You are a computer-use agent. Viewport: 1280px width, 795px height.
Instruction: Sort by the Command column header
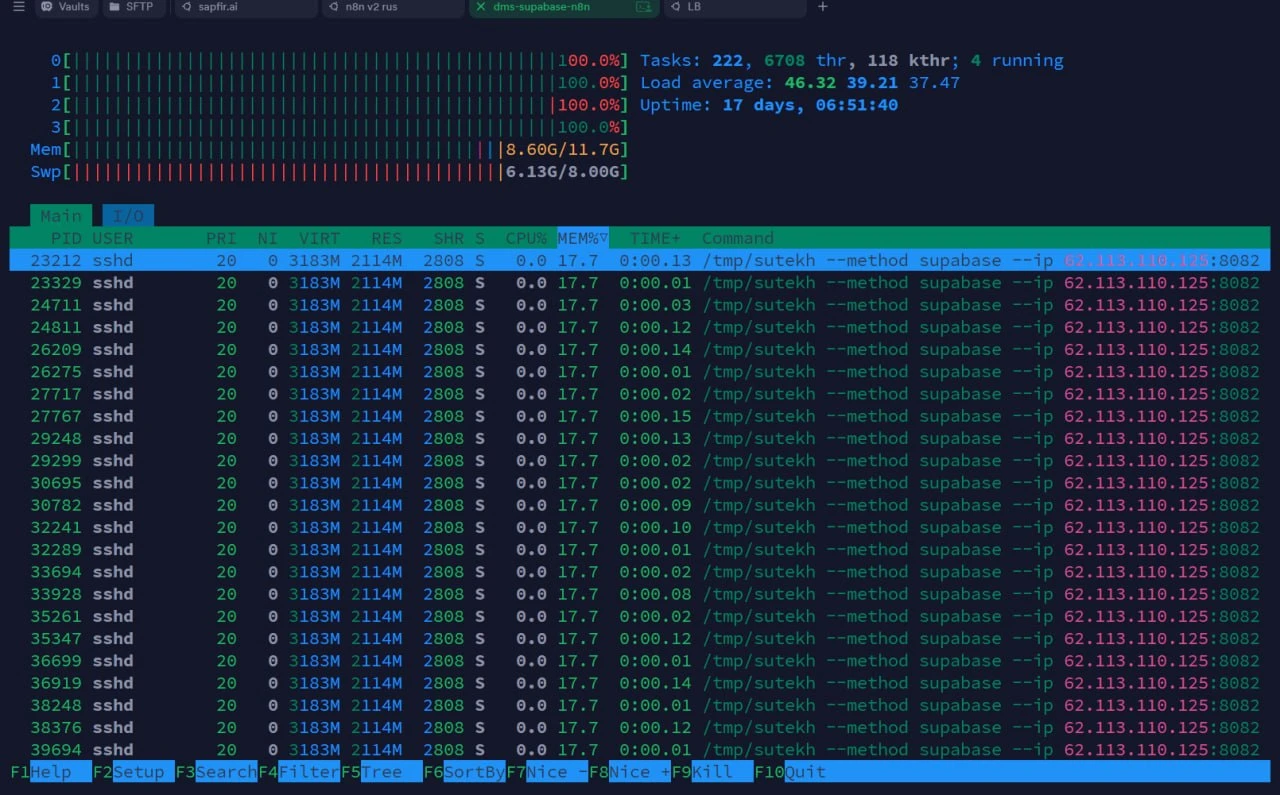click(x=738, y=238)
